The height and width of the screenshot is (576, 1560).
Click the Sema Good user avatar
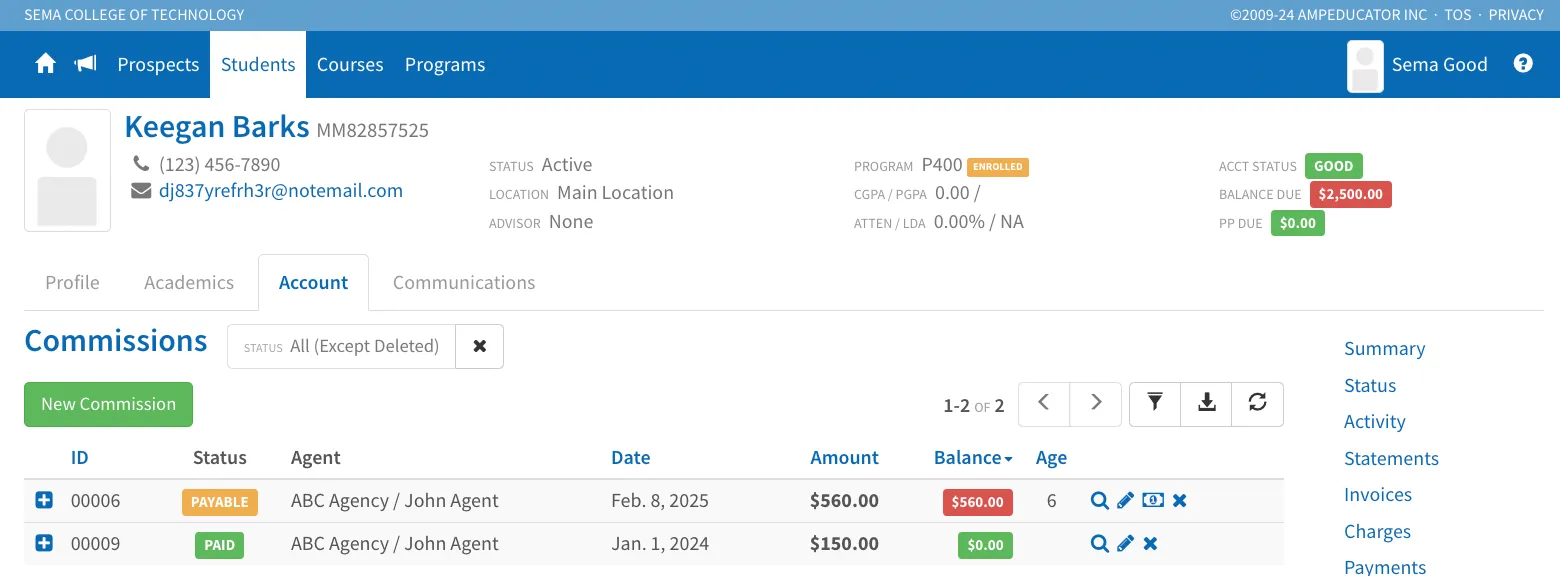point(1365,66)
